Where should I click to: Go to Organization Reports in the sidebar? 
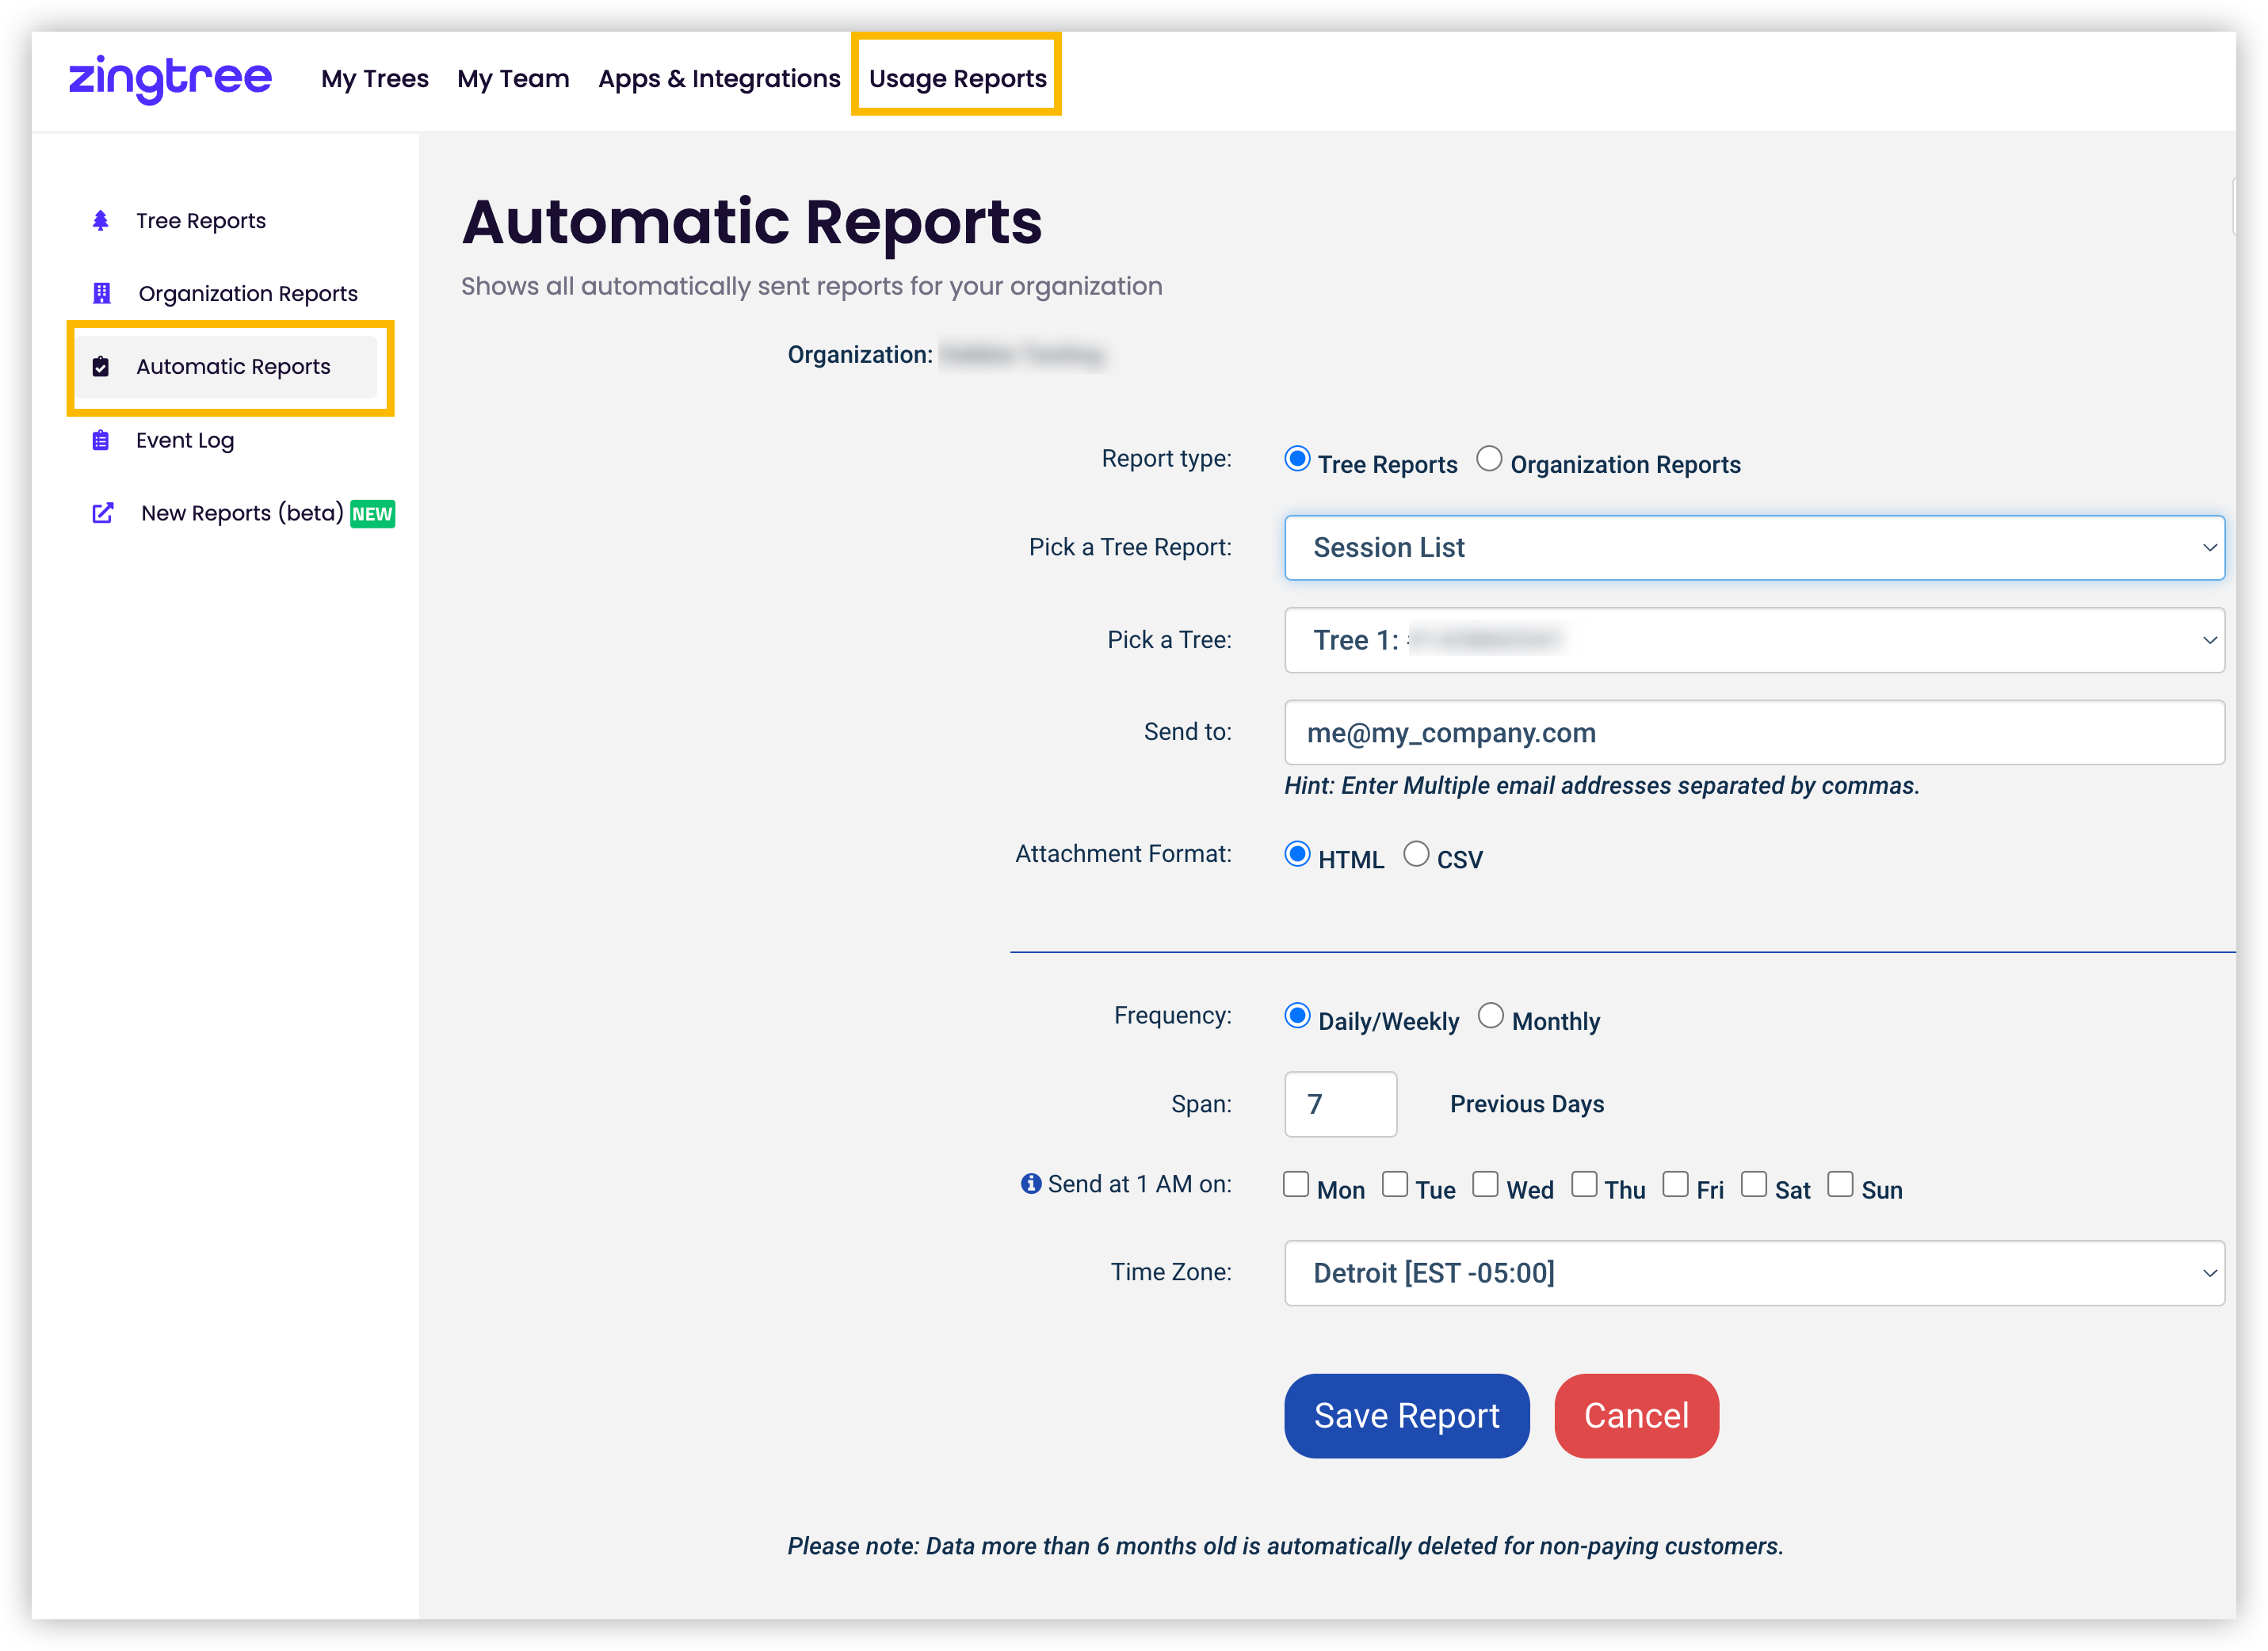pyautogui.click(x=248, y=294)
